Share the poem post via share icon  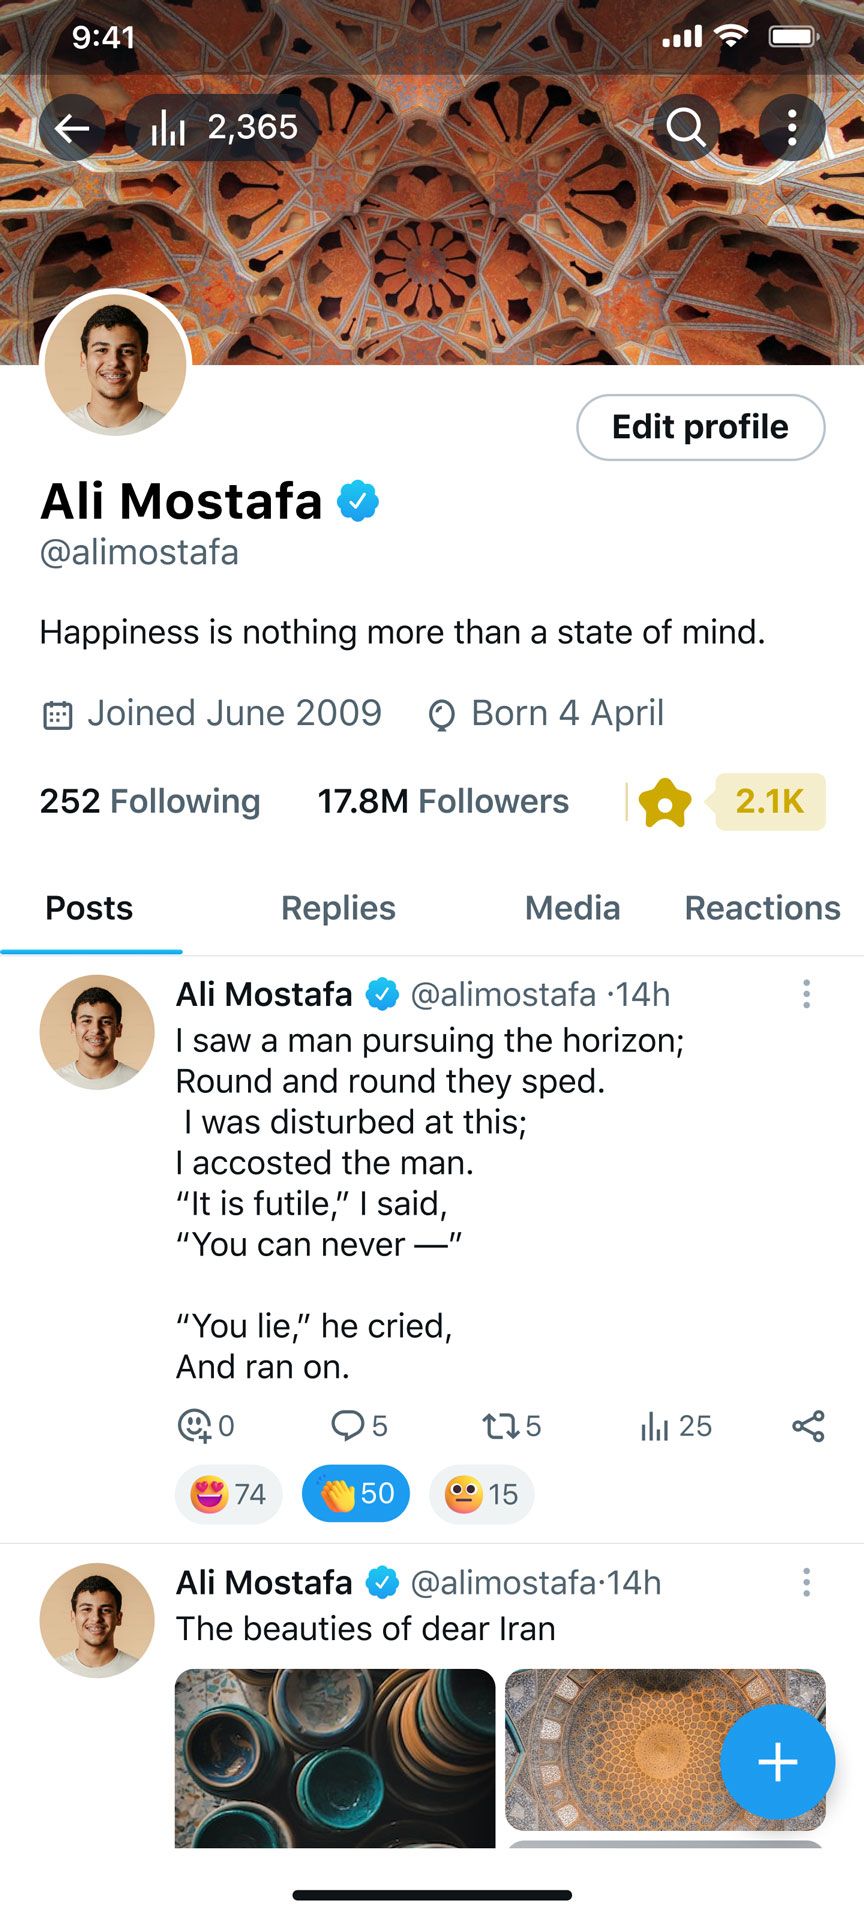[x=808, y=1426]
